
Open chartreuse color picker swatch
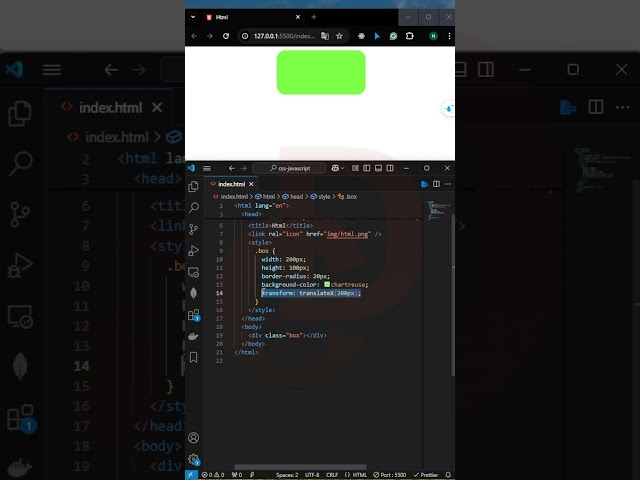coord(327,284)
